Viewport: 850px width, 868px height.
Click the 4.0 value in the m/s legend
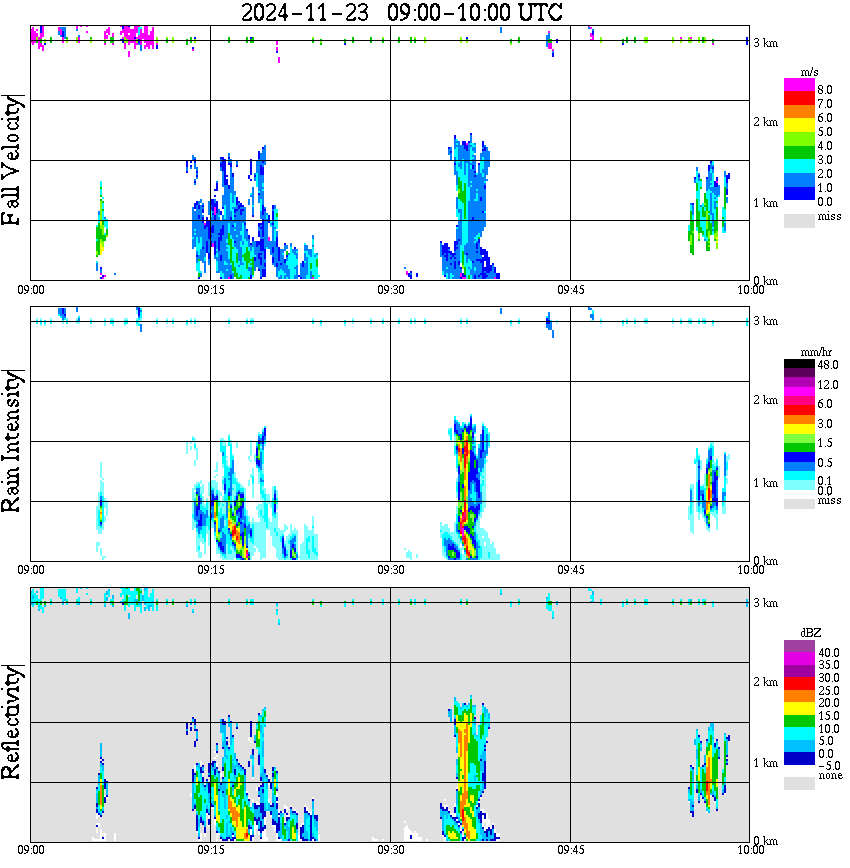825,146
